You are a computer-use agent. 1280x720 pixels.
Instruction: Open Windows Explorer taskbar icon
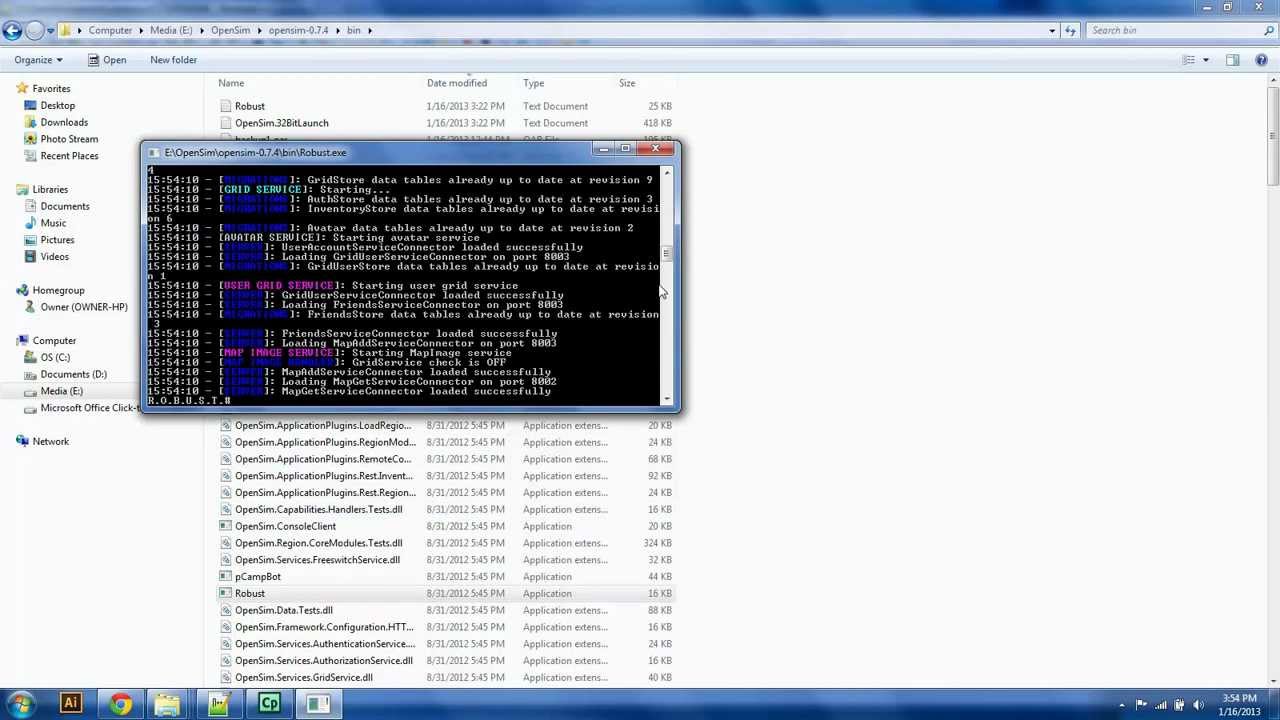(167, 704)
